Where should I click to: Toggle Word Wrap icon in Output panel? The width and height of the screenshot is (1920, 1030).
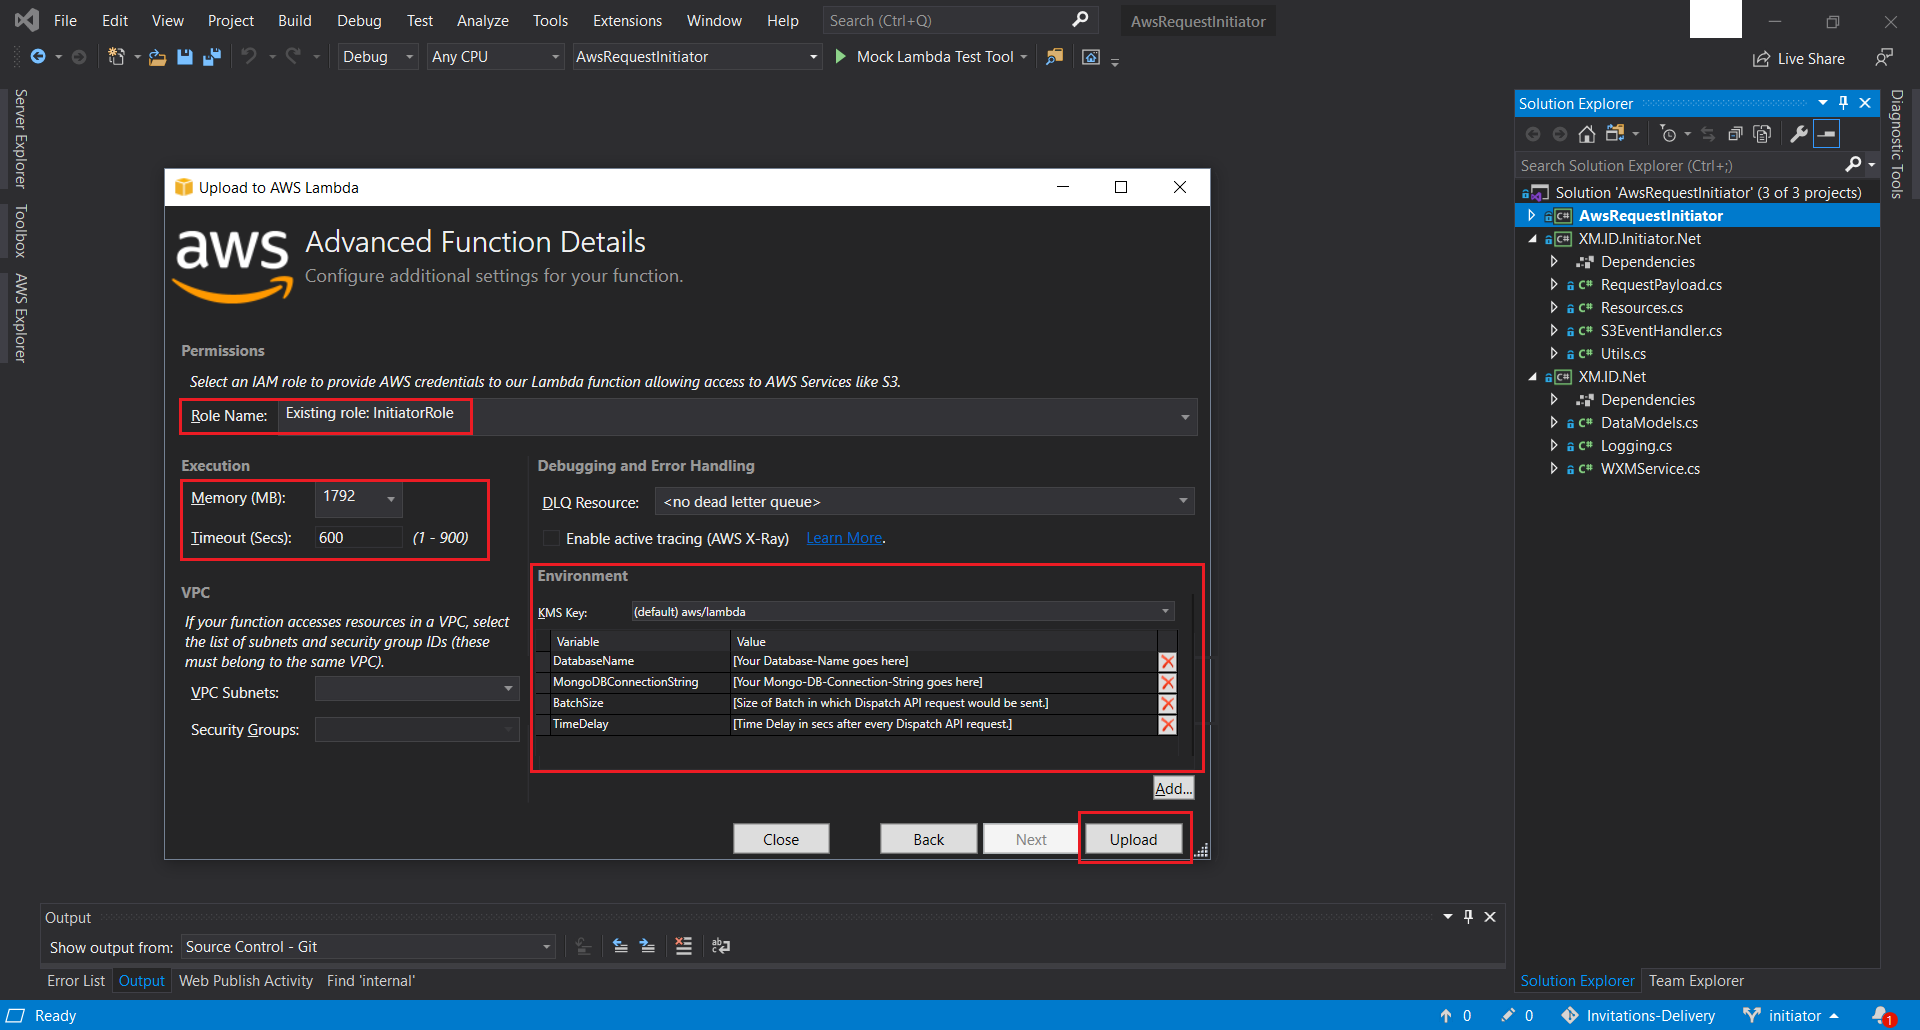tap(720, 946)
